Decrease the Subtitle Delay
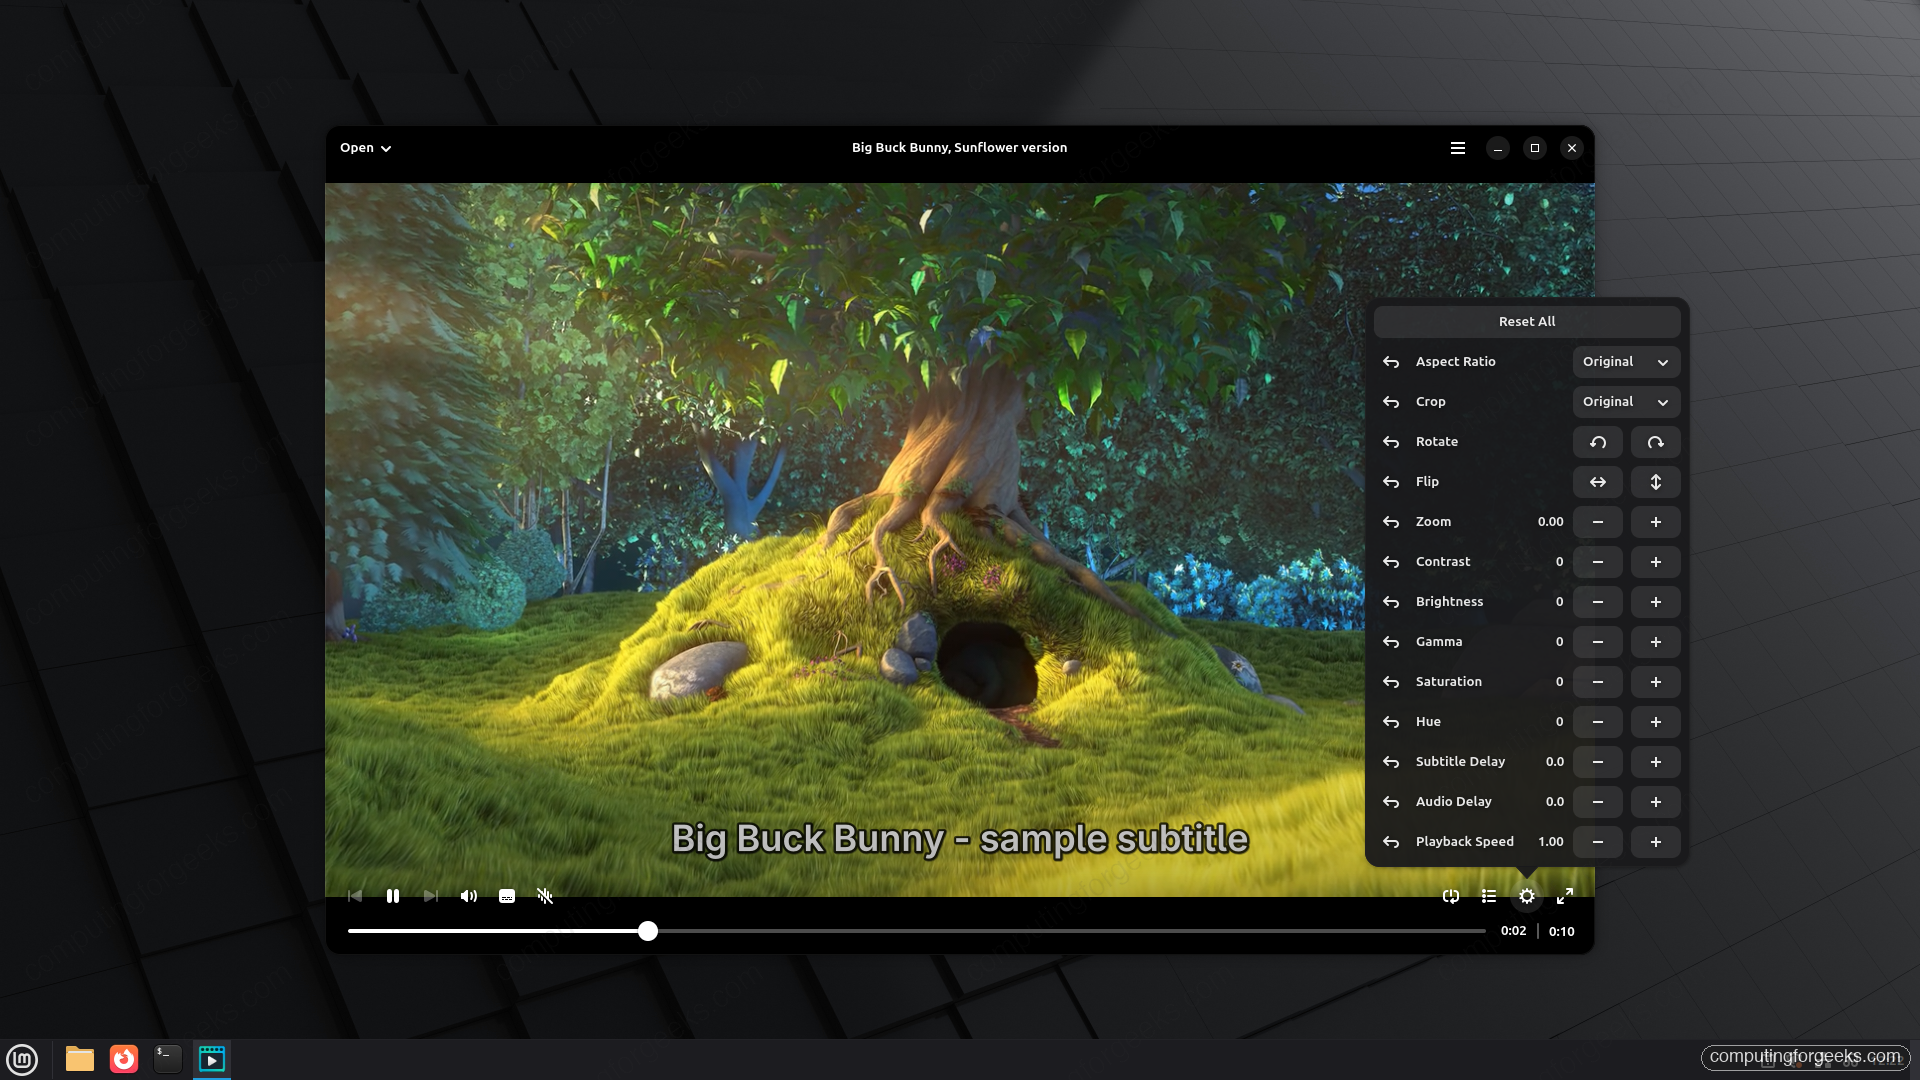The height and width of the screenshot is (1080, 1920). click(x=1598, y=762)
